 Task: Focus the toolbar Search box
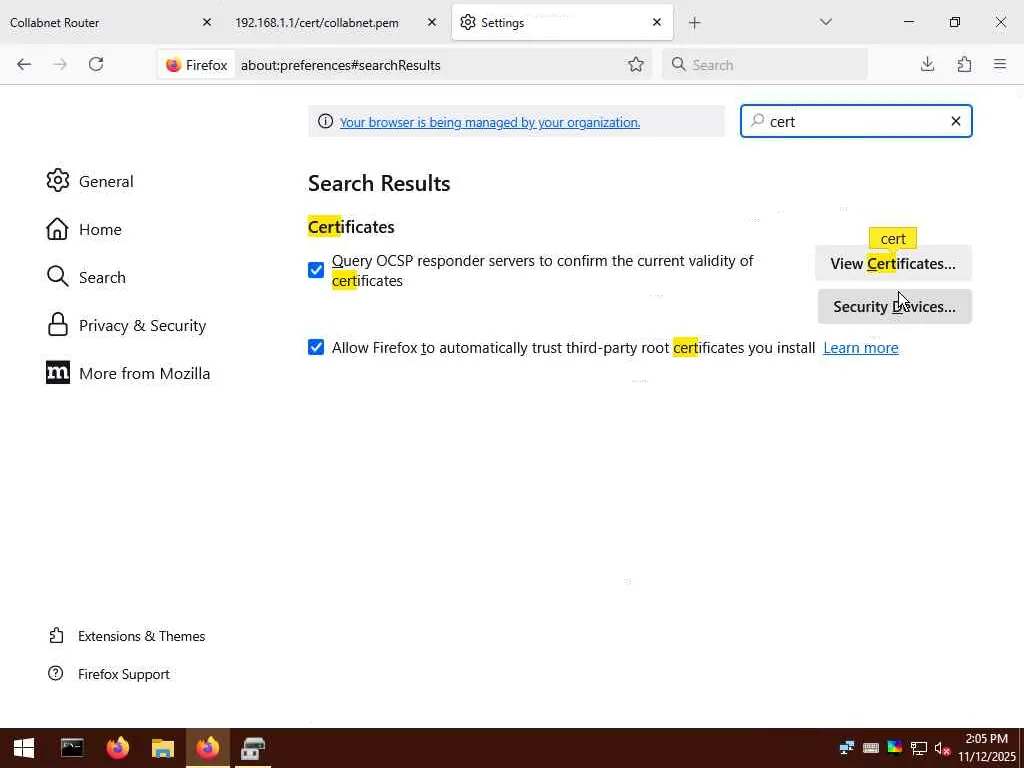[x=765, y=65]
